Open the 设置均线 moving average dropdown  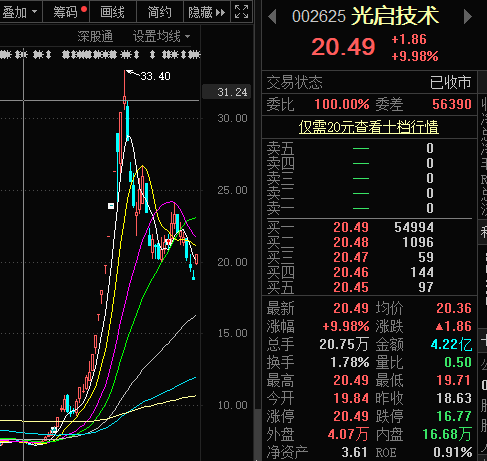(162, 36)
